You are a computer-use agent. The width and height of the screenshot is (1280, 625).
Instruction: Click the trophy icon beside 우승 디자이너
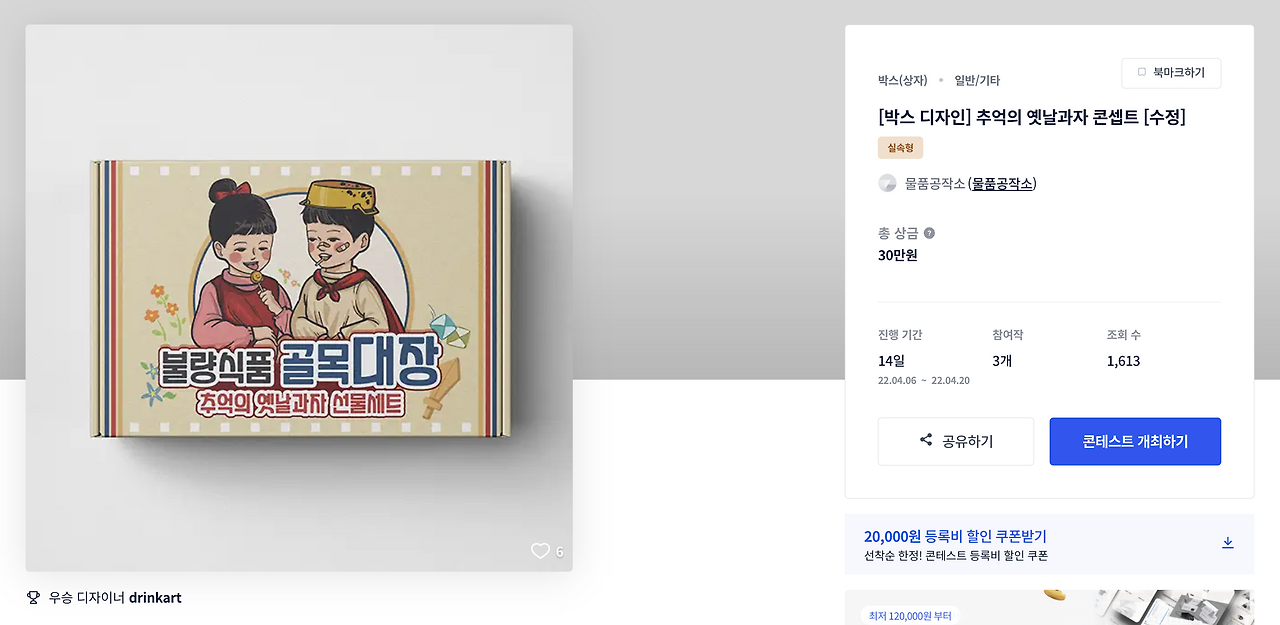[x=34, y=597]
